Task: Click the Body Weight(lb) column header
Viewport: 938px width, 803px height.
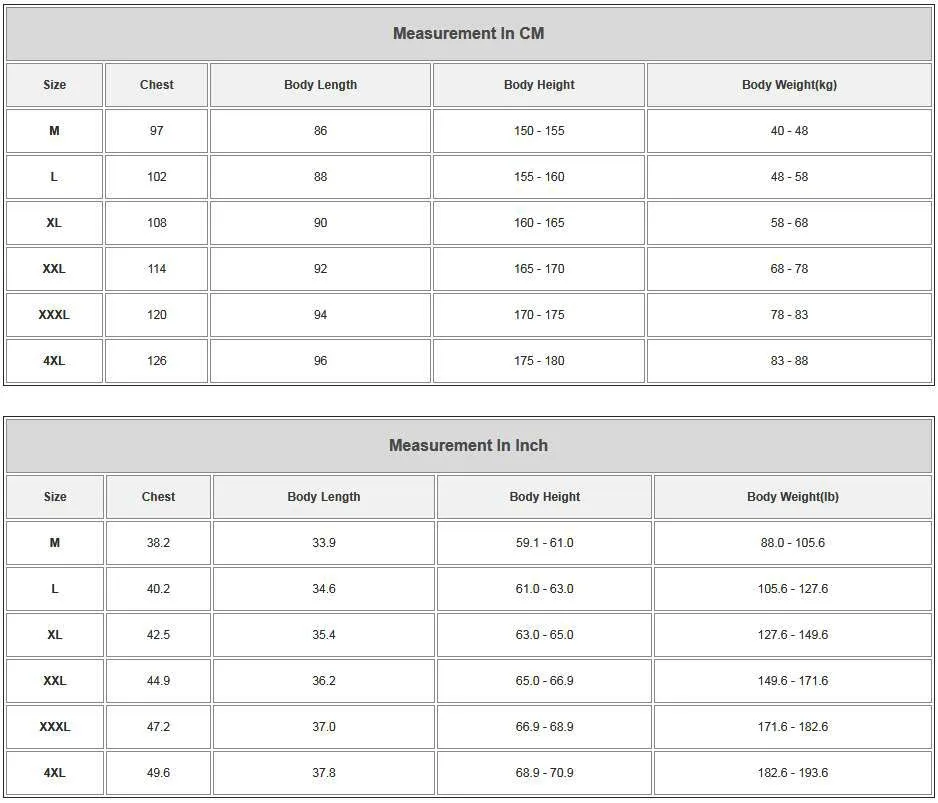Action: coord(792,497)
